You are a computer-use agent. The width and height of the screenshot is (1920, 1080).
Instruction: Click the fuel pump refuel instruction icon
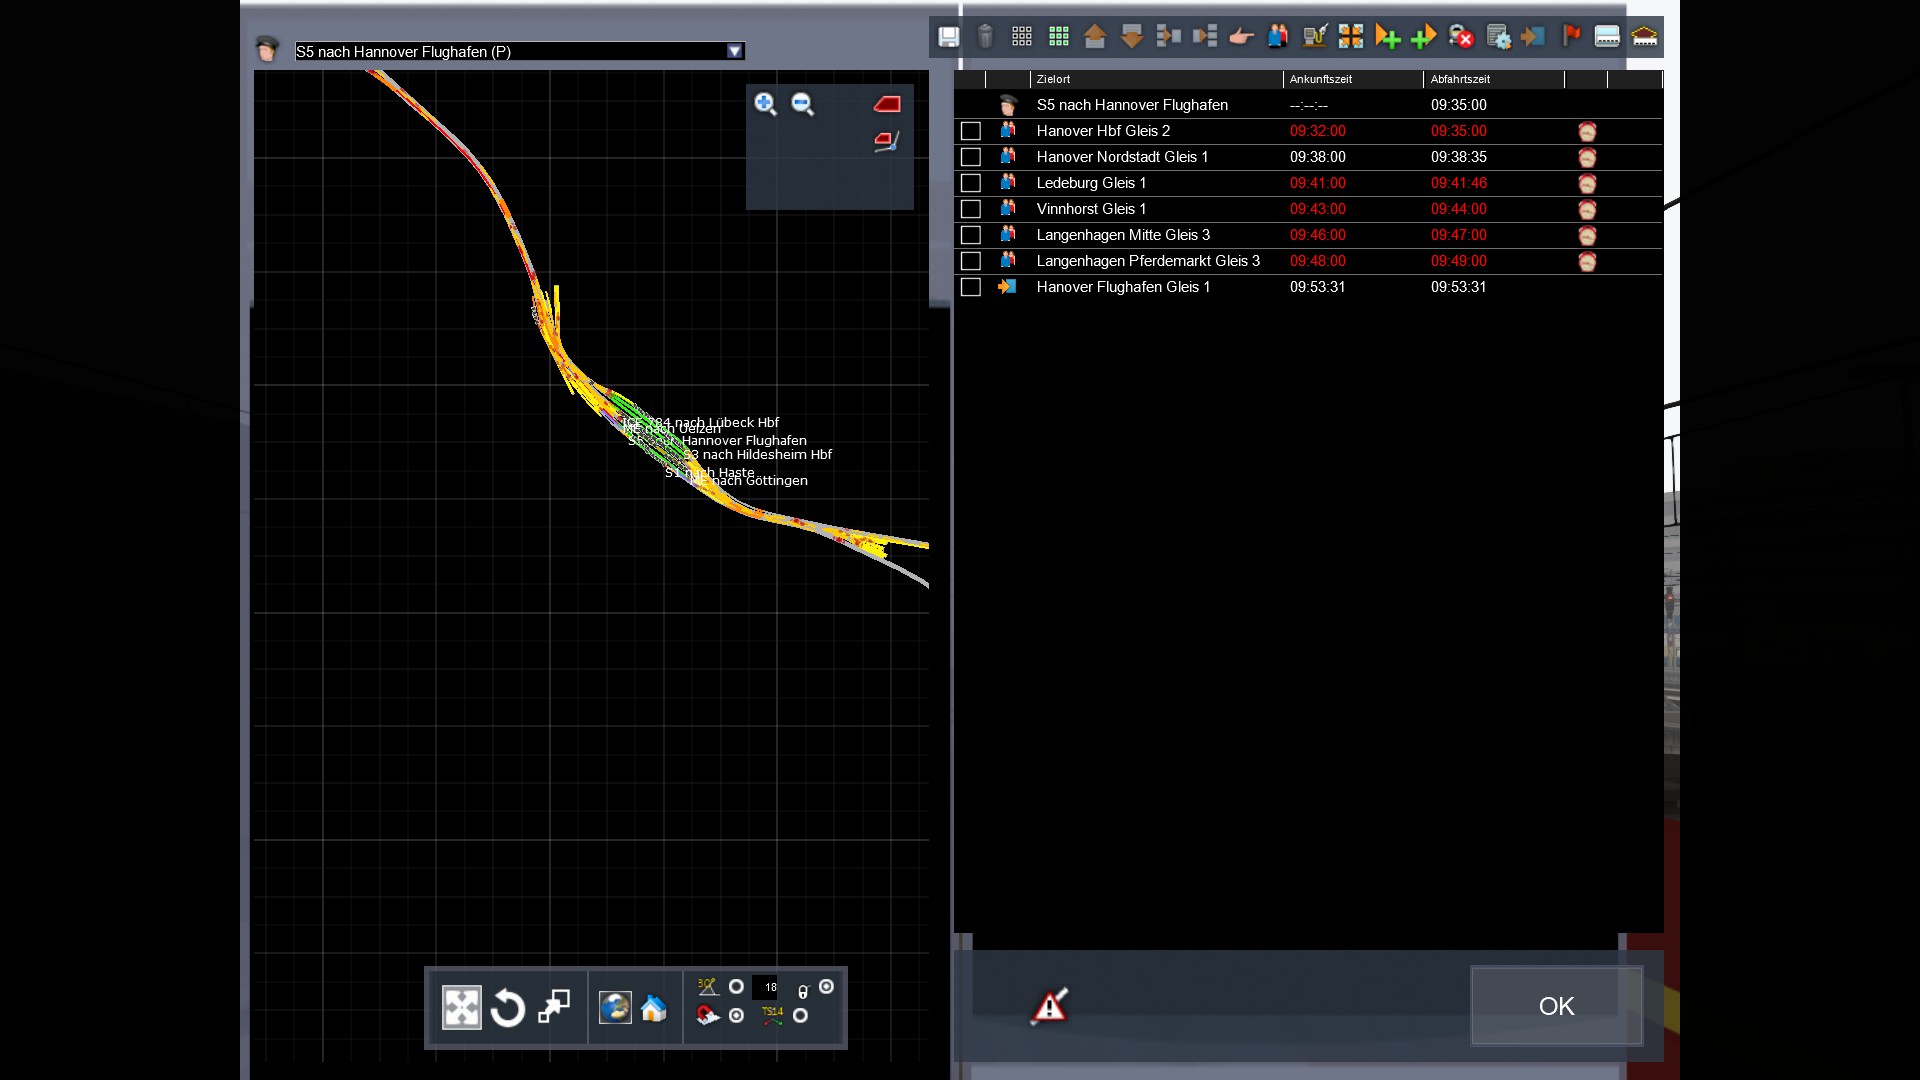1315,37
